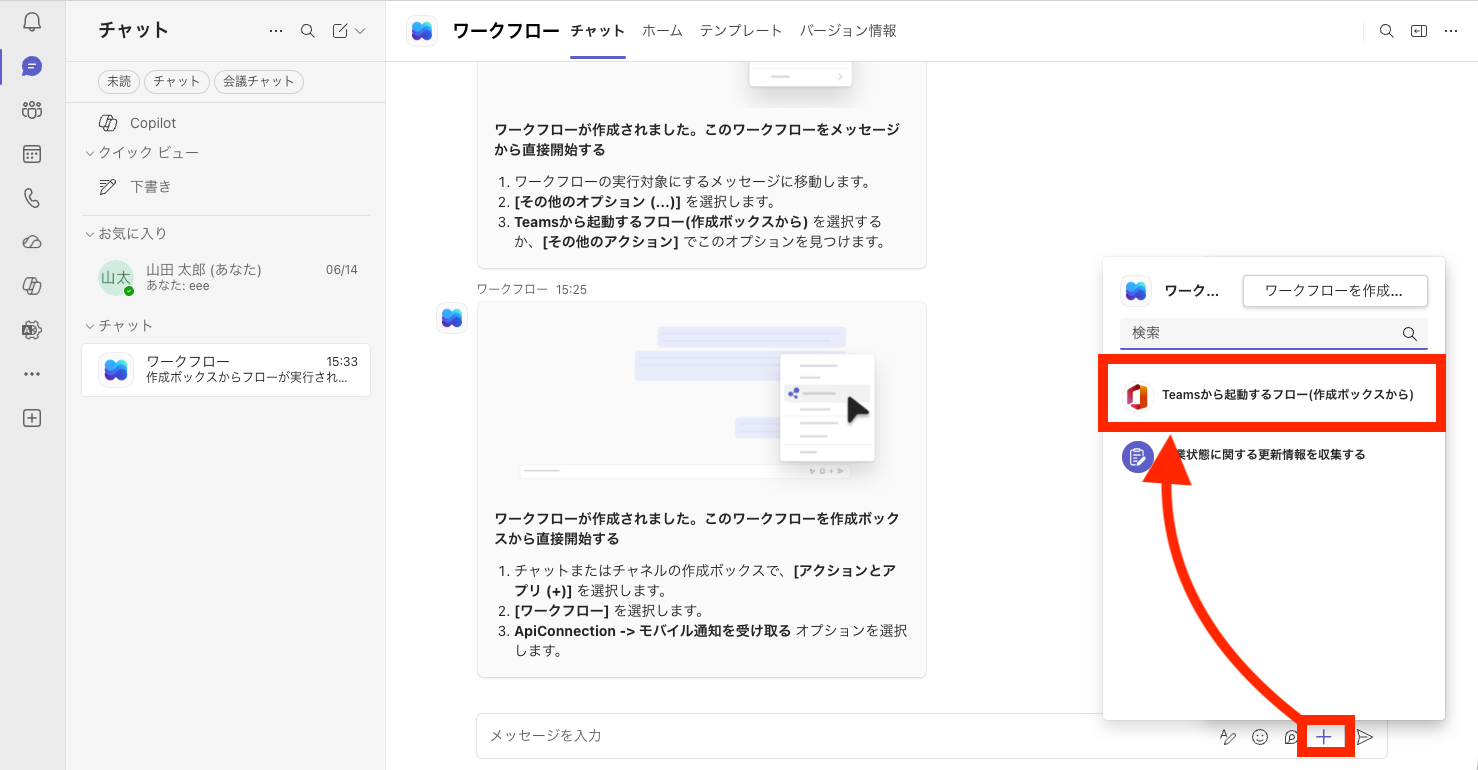Click ワークフローを作成... button
The image size is (1478, 770).
(1334, 291)
